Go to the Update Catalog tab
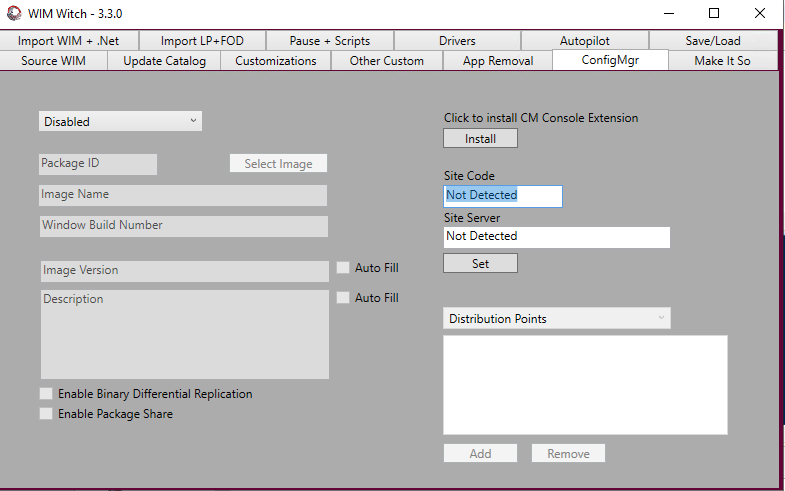Image resolution: width=785 pixels, height=491 pixels. click(x=164, y=61)
